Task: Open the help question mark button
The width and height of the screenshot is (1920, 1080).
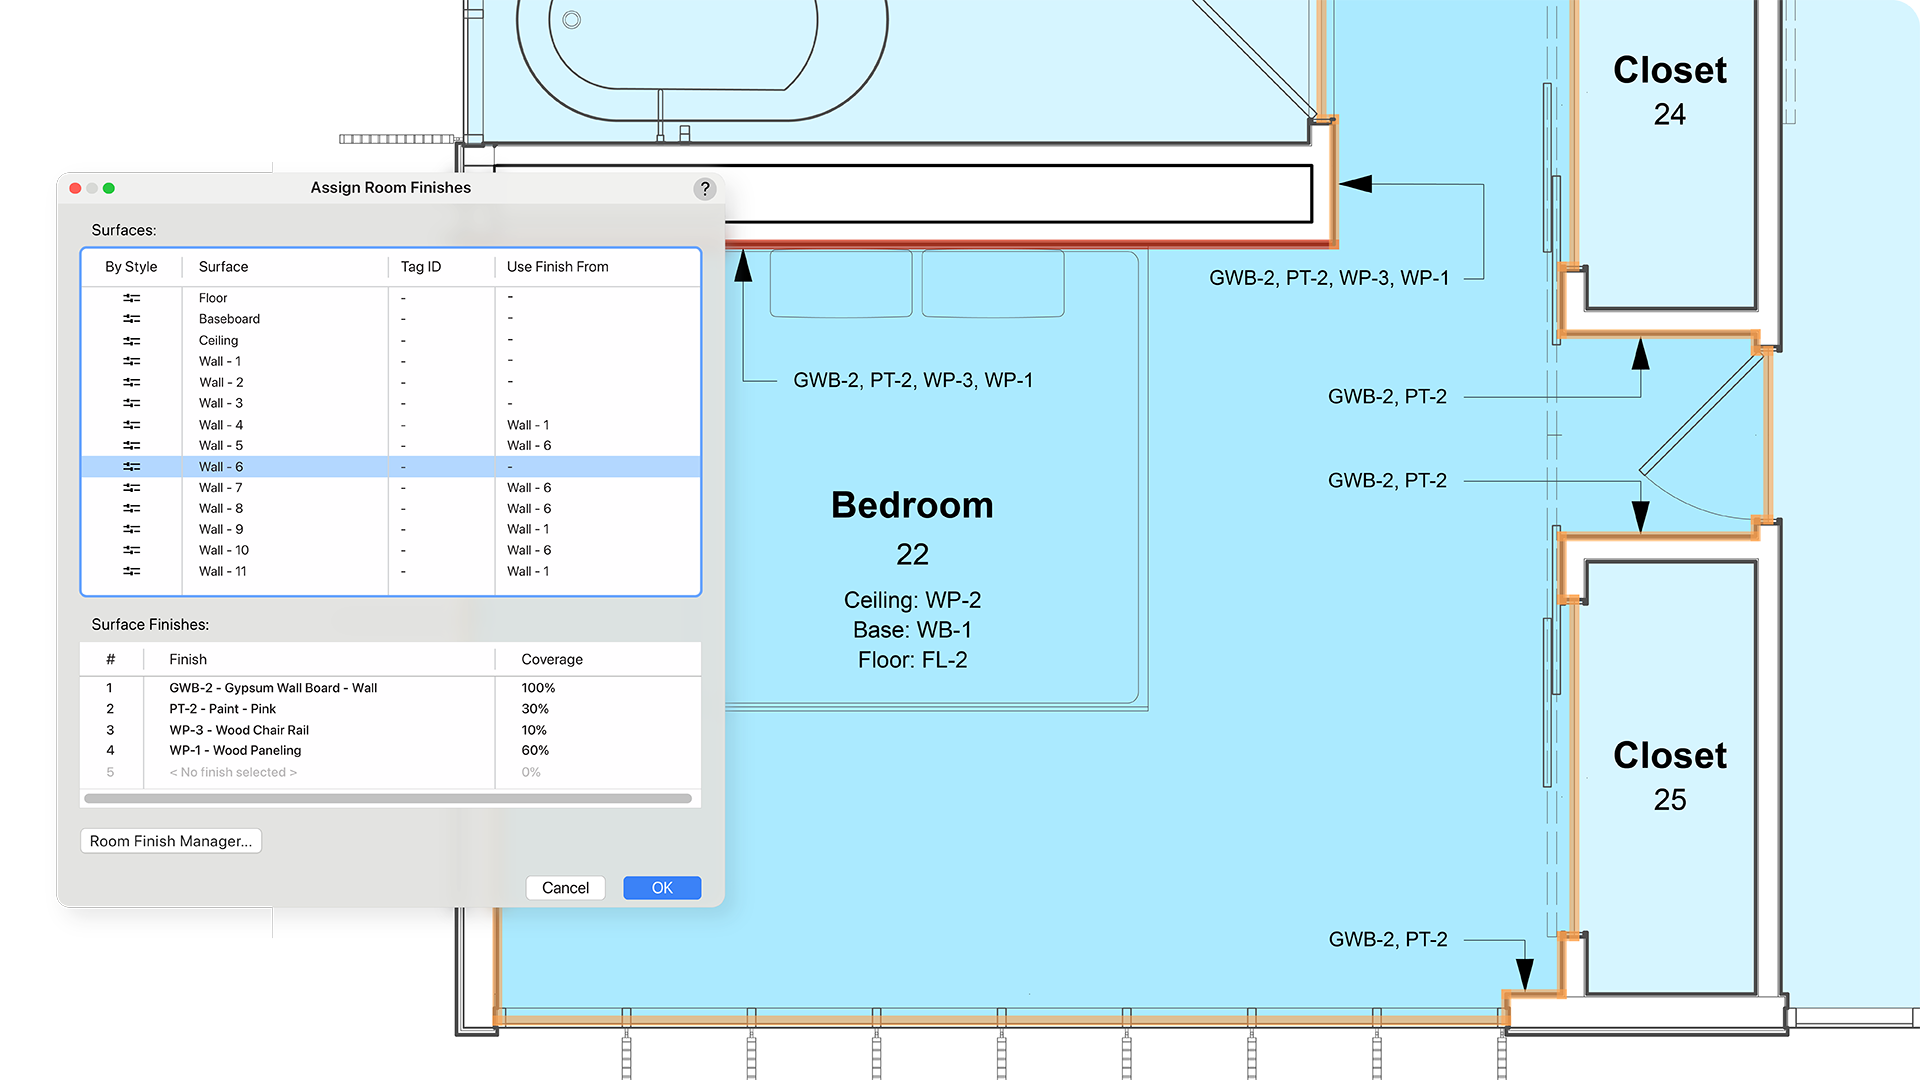Action: 705,189
